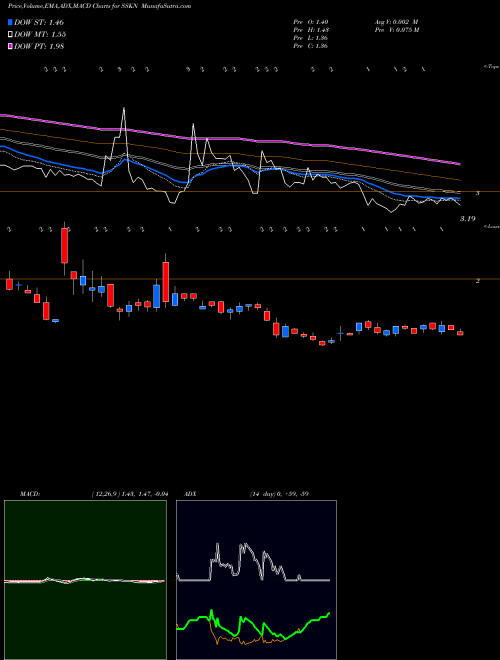This screenshot has height=660, width=500.
Task: Open the green MACD indicator chart
Action: [x=85, y=580]
